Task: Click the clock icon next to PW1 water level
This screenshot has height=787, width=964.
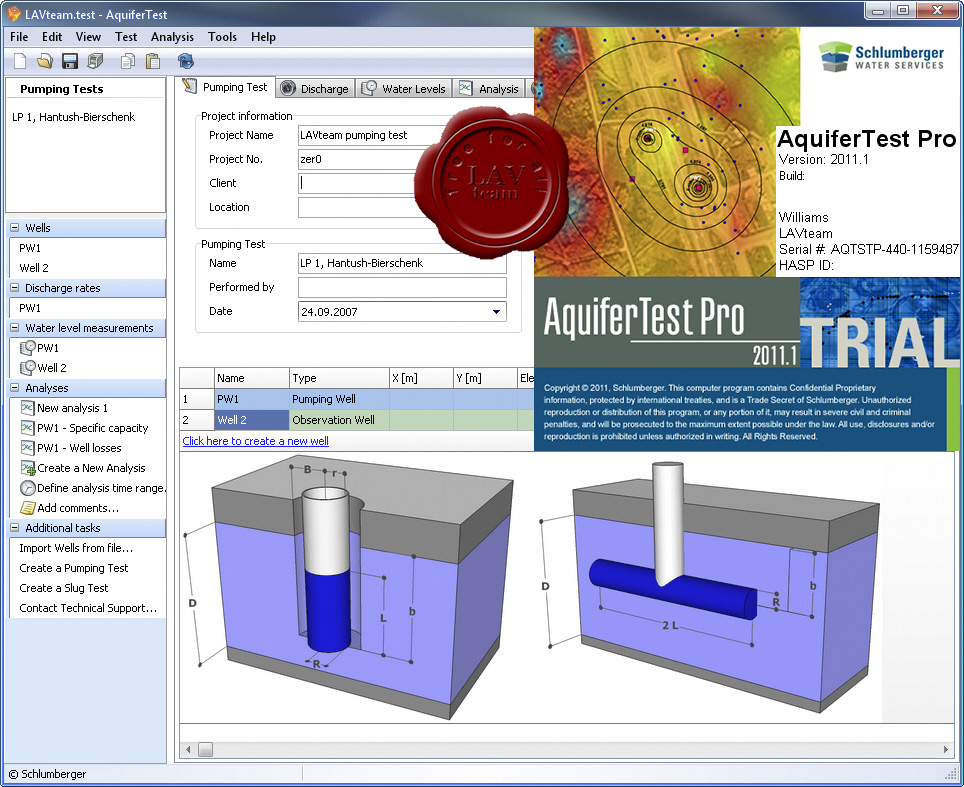Action: 28,347
